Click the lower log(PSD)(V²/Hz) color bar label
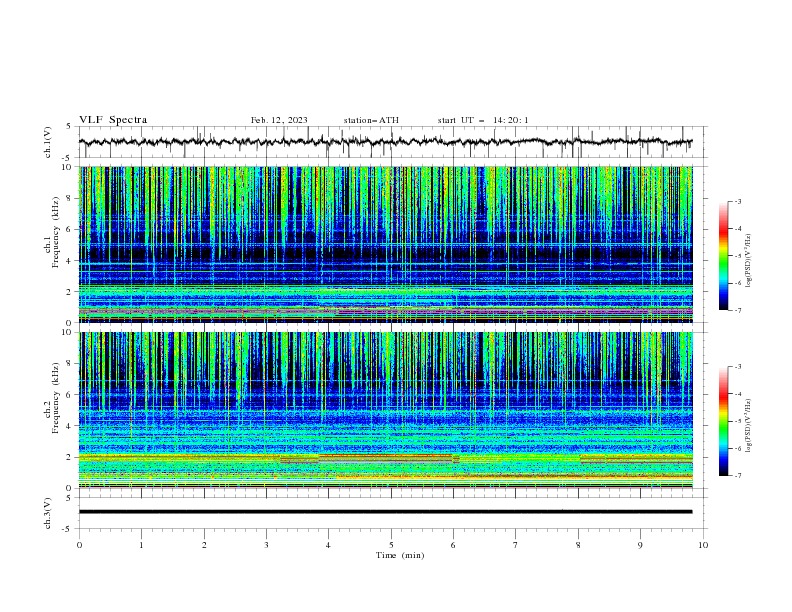 (748, 426)
